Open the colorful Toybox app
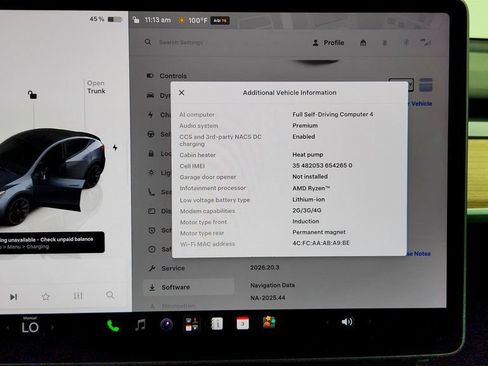The image size is (488, 366). [x=269, y=322]
